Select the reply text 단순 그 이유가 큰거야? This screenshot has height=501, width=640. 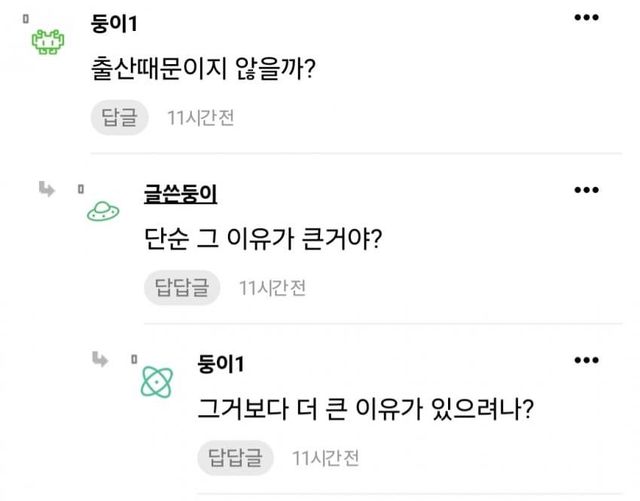(264, 241)
